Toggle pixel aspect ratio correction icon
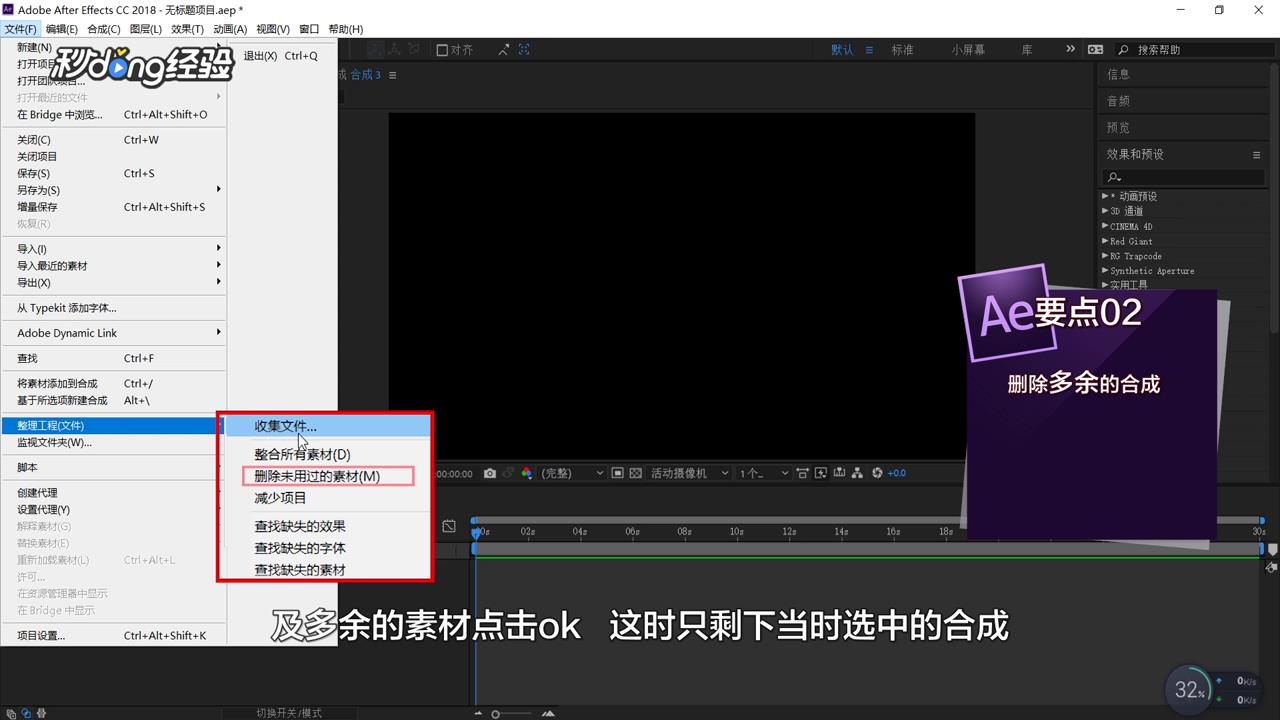Screen dimensions: 1280x720 click(804, 473)
